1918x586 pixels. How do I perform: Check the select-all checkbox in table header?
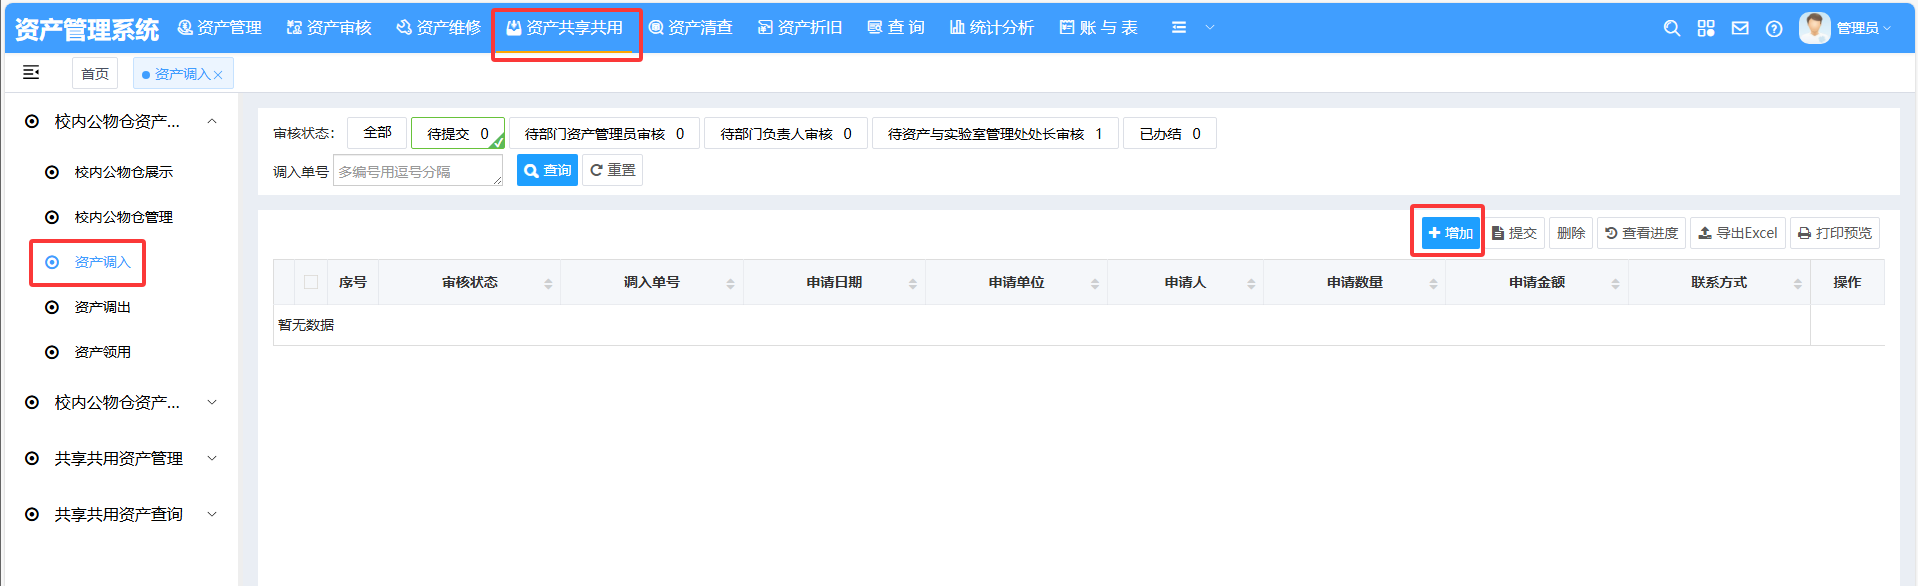tap(311, 282)
